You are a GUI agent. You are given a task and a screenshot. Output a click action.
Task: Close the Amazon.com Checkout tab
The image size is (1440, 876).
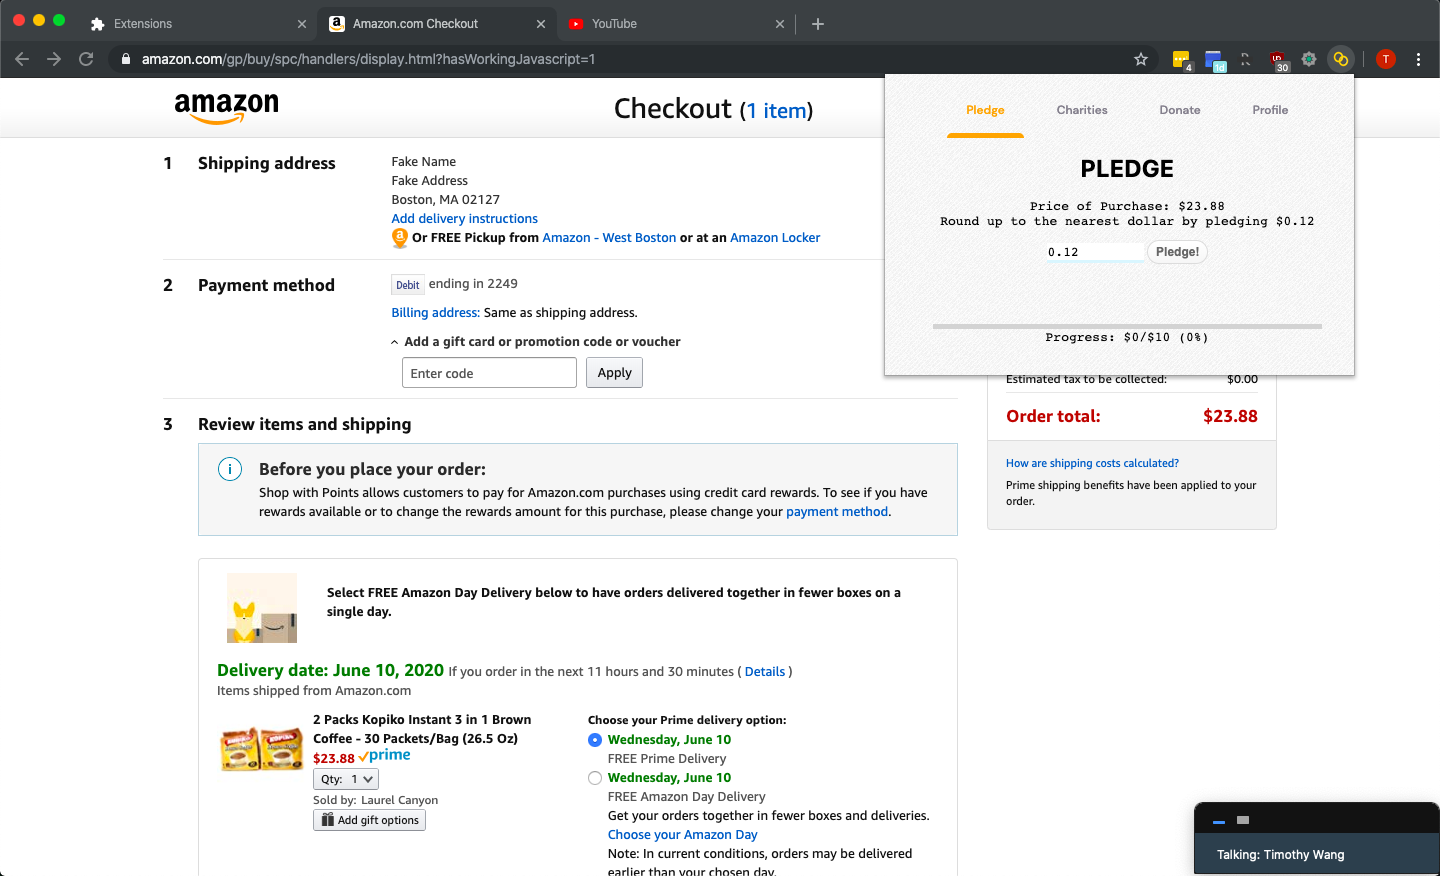pyautogui.click(x=541, y=24)
